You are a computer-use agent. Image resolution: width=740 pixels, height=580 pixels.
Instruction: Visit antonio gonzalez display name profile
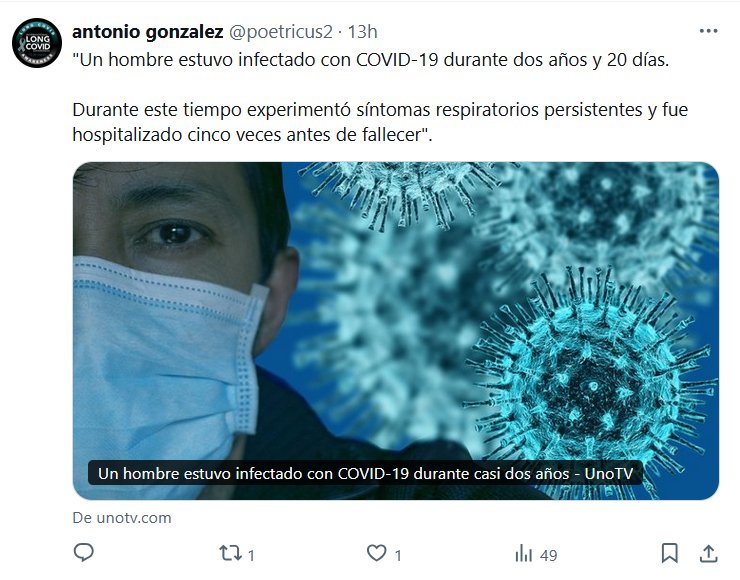pos(148,32)
